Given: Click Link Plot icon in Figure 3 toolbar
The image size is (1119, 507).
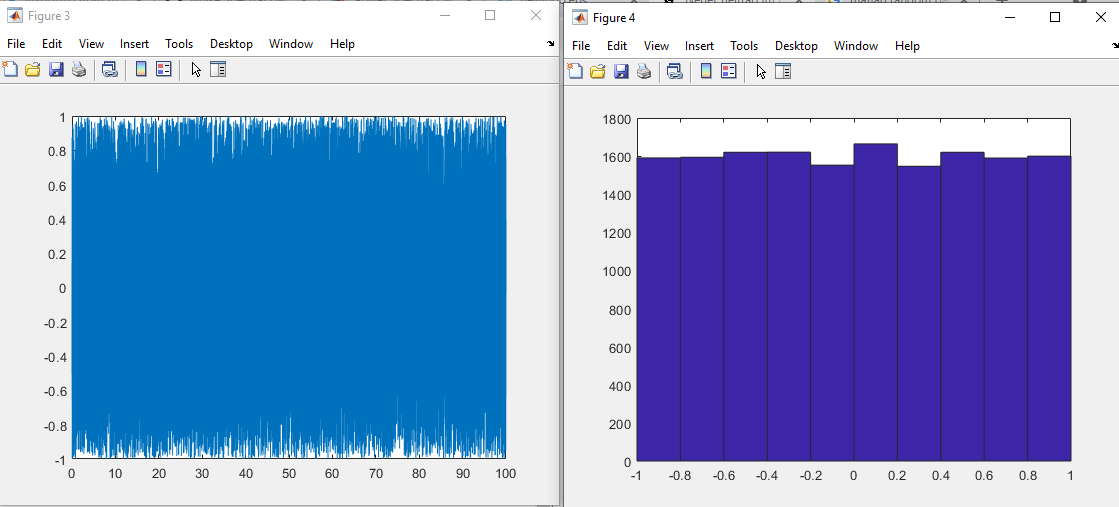Looking at the screenshot, I should tap(109, 69).
